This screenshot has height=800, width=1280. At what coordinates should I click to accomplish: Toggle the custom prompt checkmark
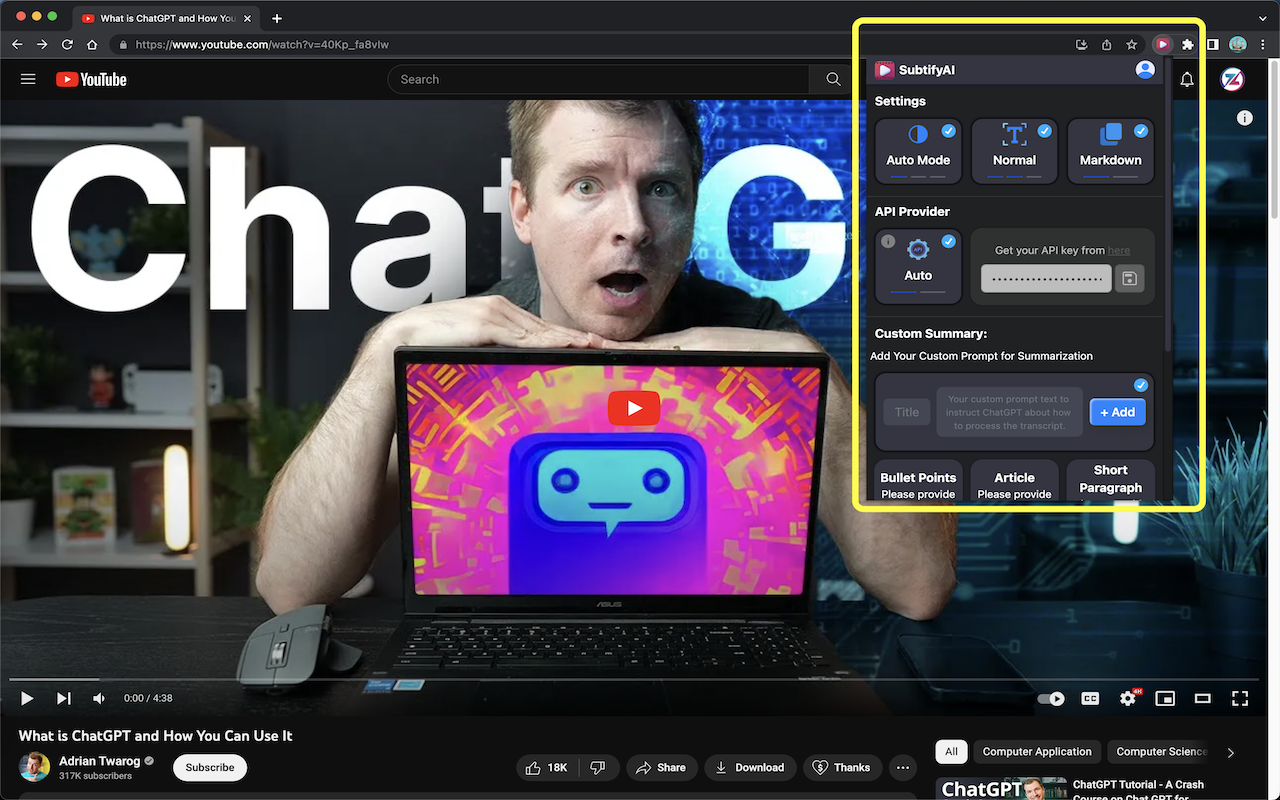(1141, 385)
